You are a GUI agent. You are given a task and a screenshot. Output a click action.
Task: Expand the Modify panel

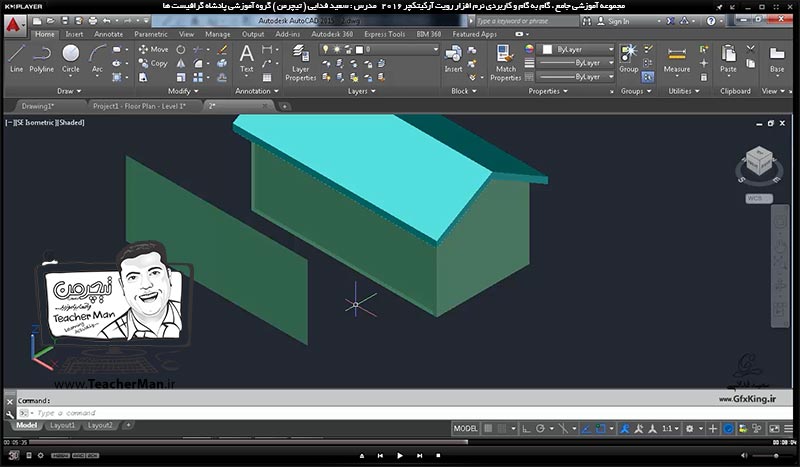(x=183, y=91)
